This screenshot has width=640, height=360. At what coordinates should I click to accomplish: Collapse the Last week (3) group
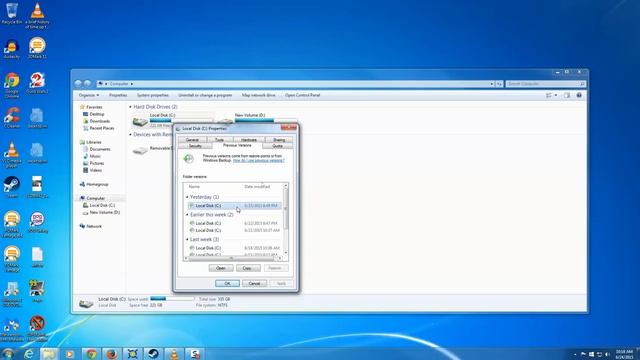187,239
